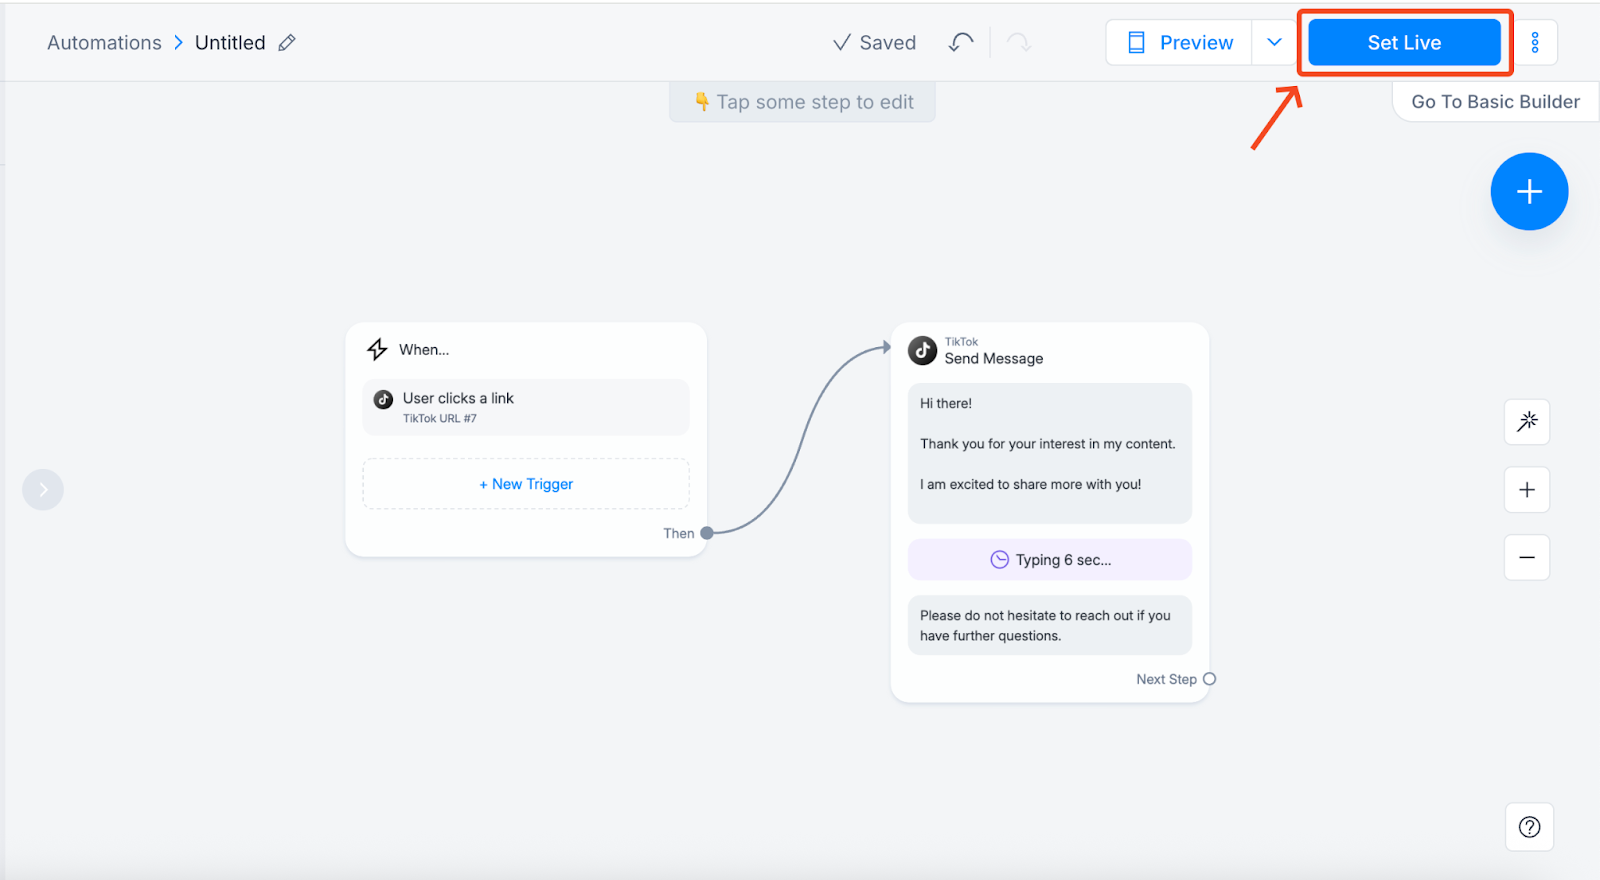Open the help question mark icon
This screenshot has width=1600, height=880.
[x=1529, y=827]
